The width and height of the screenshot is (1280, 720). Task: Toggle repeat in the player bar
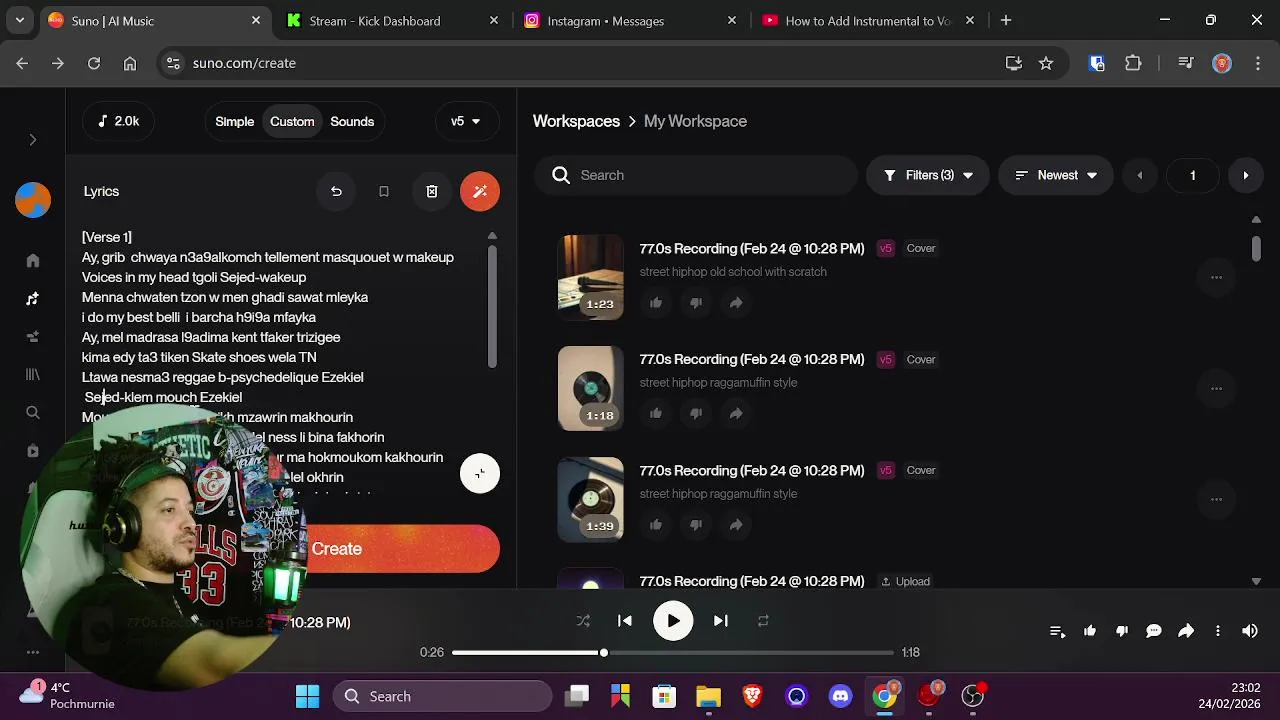763,621
